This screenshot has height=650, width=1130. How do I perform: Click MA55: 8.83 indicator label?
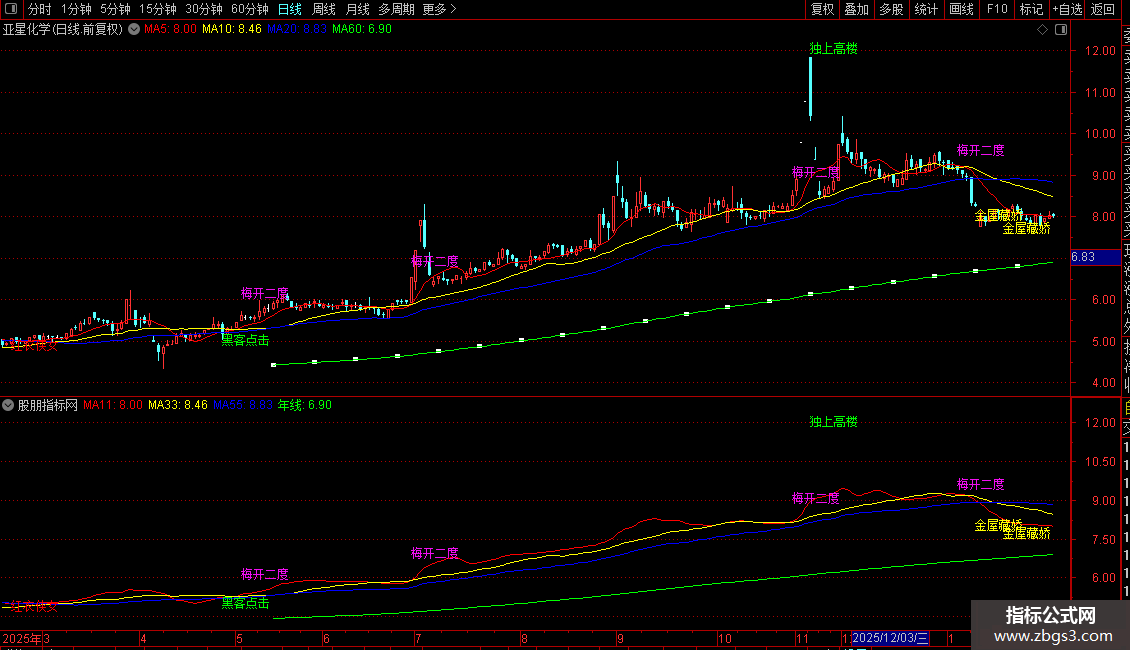pyautogui.click(x=243, y=406)
